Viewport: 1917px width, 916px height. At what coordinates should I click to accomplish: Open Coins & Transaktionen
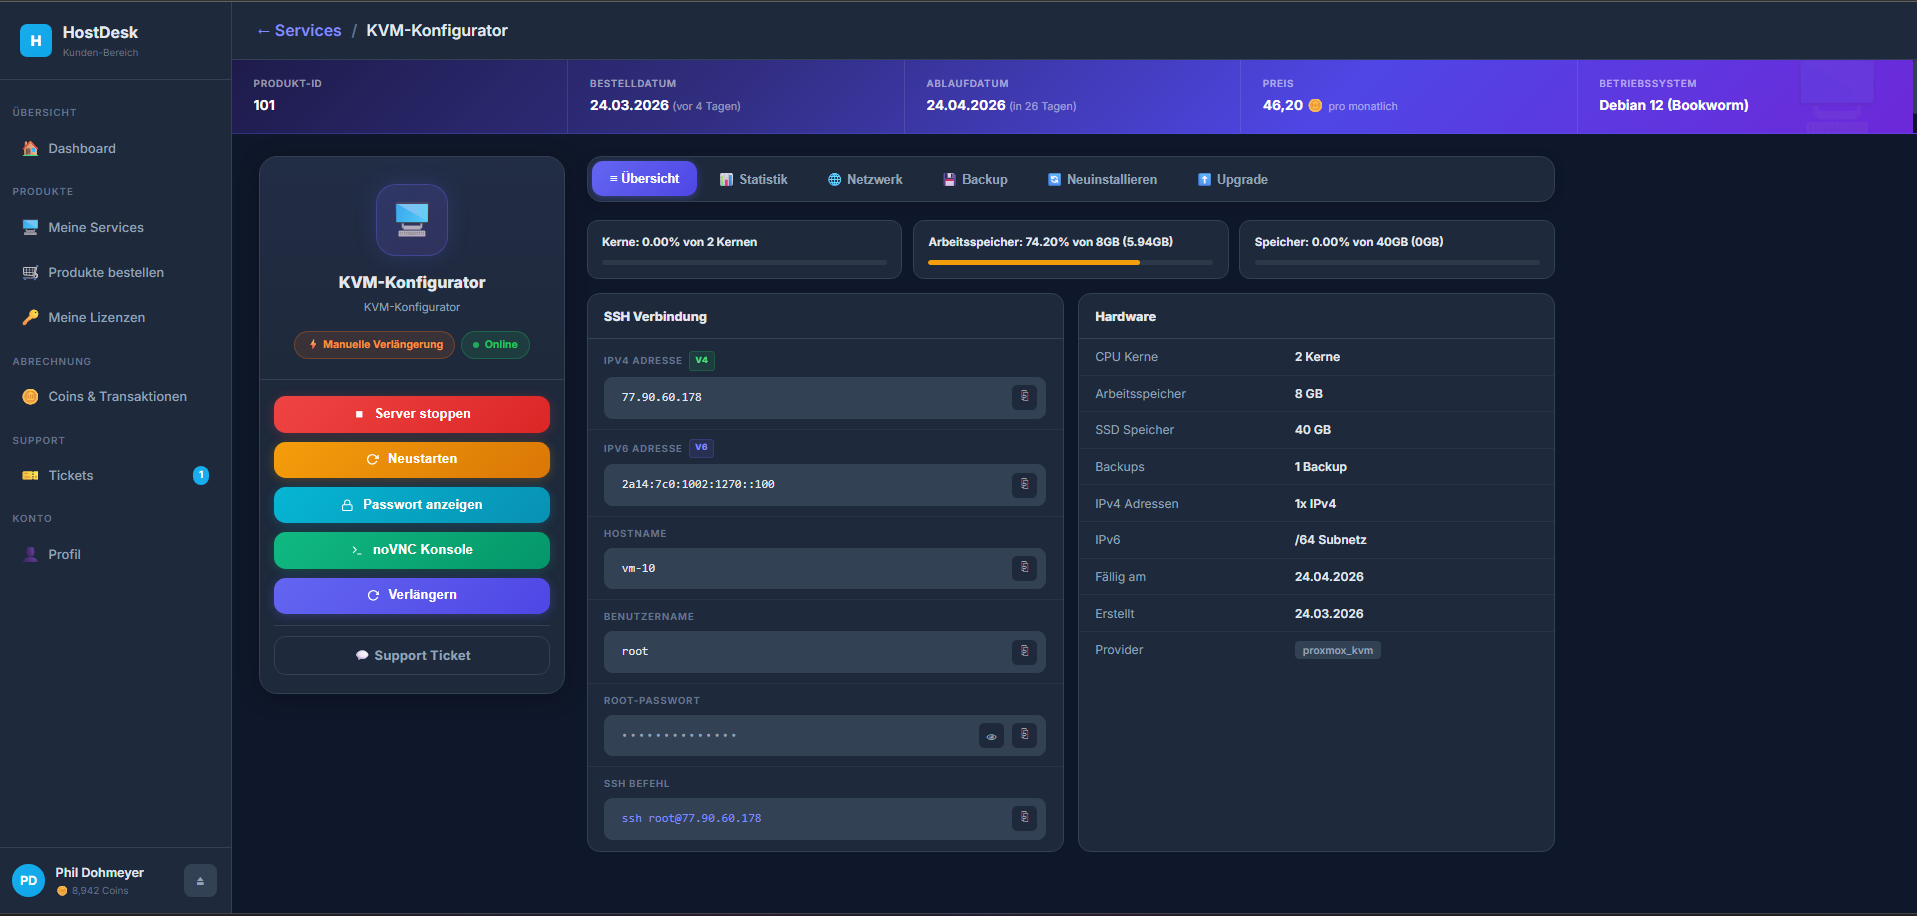click(117, 396)
